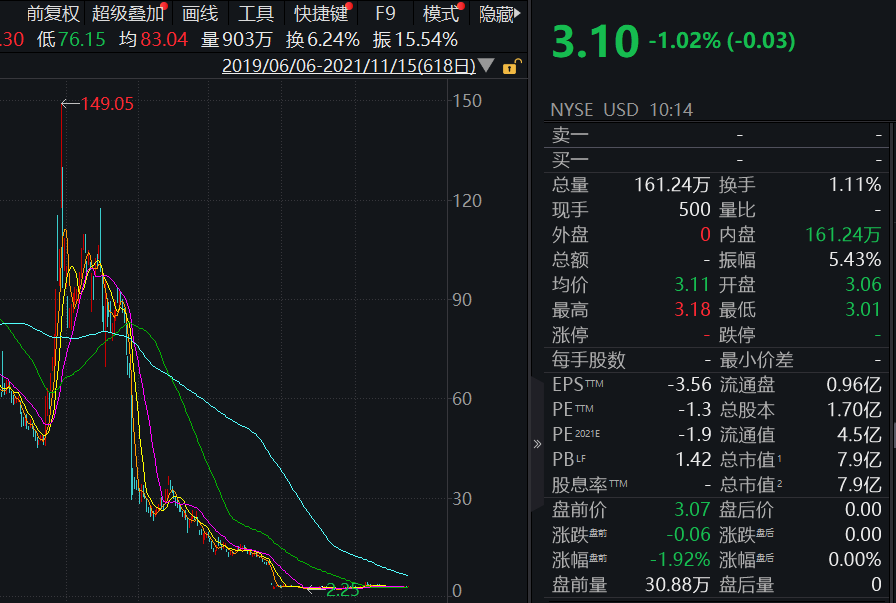Open the date range dropdown triangle
Viewport: 896px width, 603px height.
(487, 62)
